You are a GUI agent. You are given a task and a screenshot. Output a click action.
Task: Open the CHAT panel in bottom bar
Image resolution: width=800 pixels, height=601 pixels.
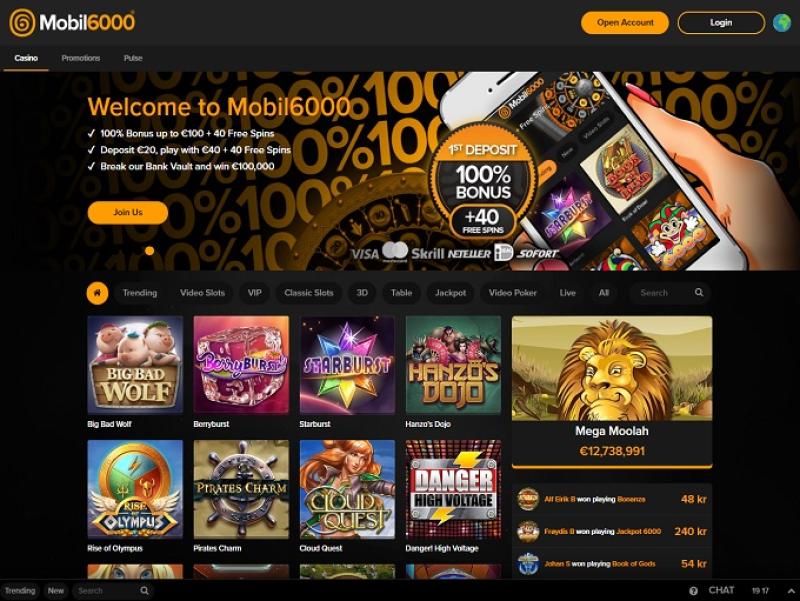coord(721,590)
